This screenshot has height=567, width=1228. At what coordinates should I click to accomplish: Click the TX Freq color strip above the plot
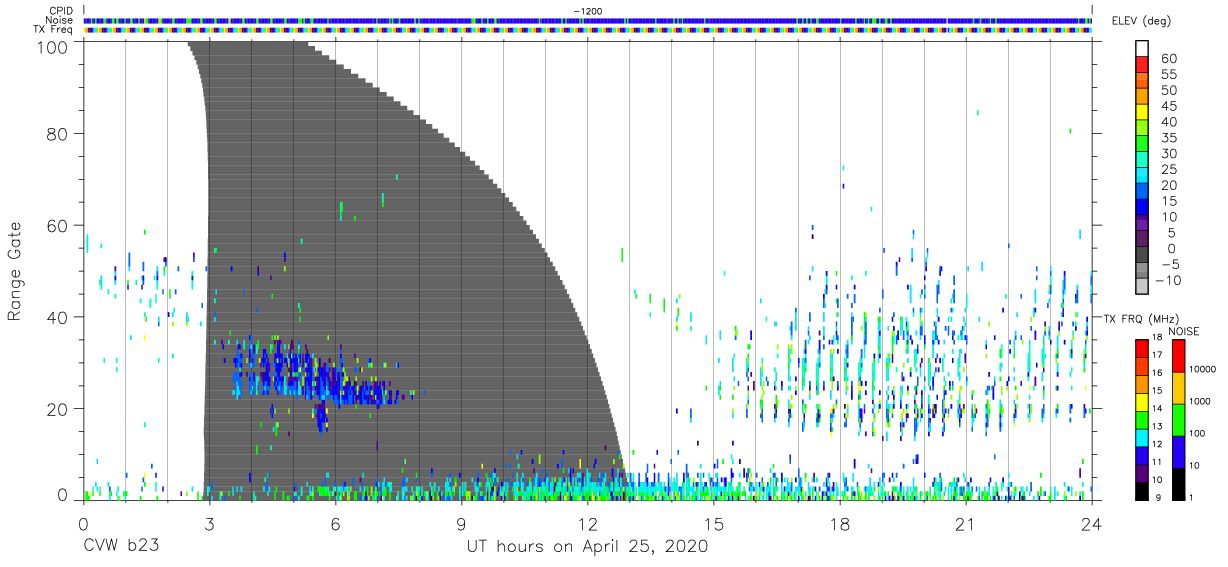tap(588, 29)
